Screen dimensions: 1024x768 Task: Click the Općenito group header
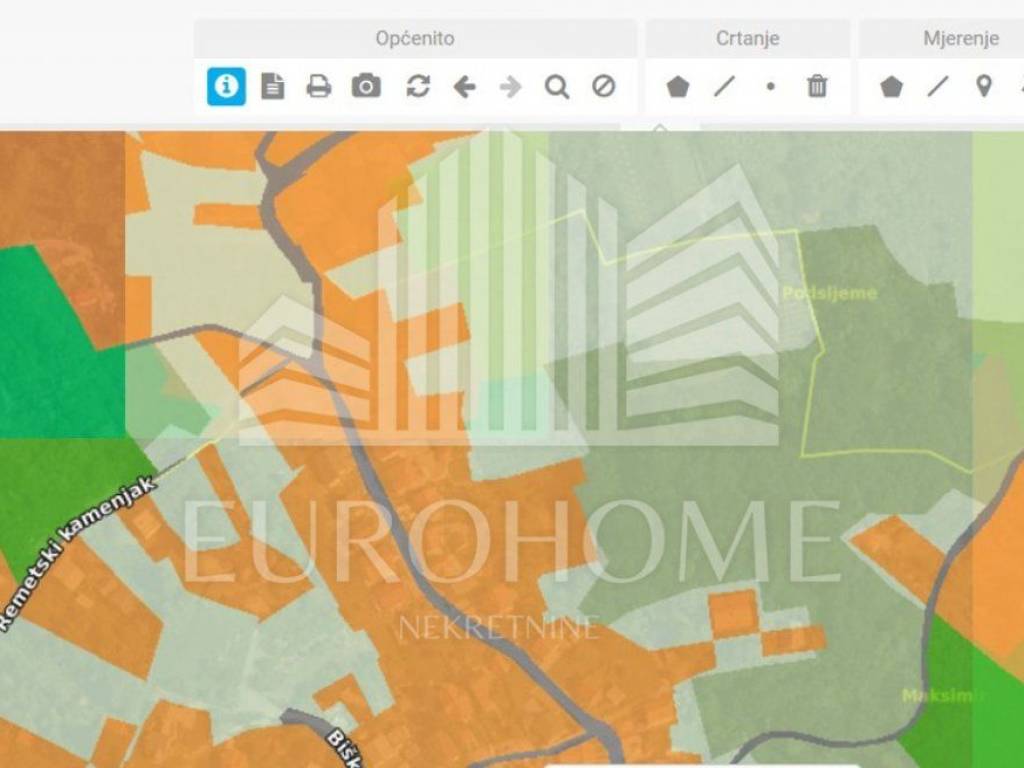tap(415, 39)
